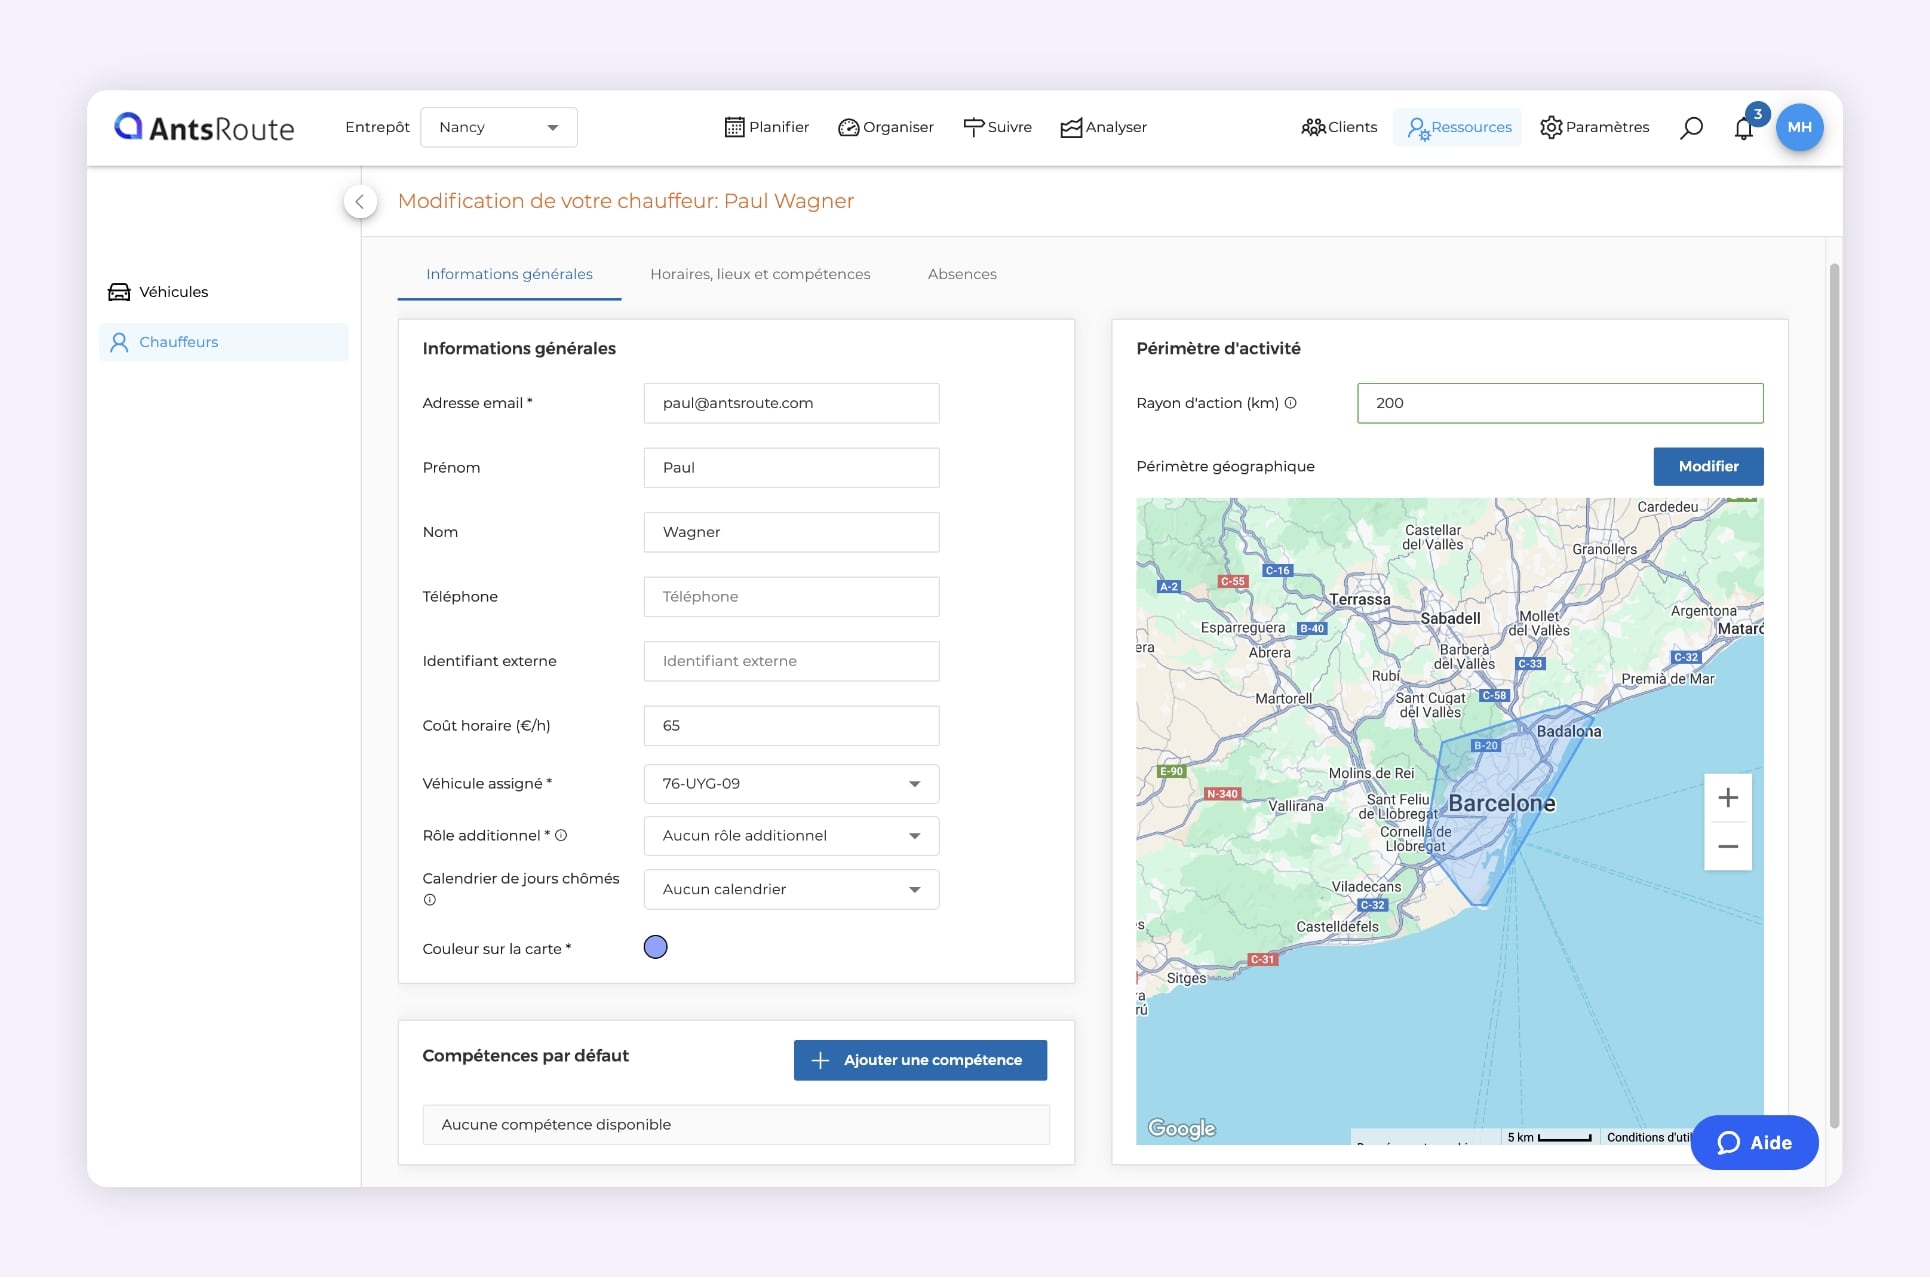This screenshot has width=1930, height=1278.
Task: Open Calendrier de jours chômés dropdown
Action: click(x=791, y=889)
